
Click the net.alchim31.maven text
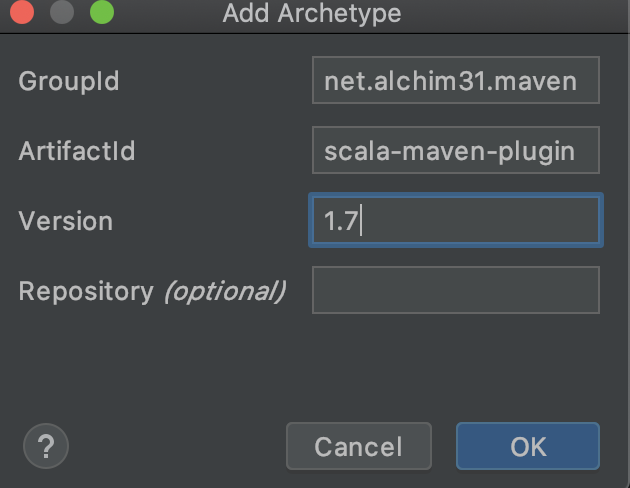(x=450, y=81)
